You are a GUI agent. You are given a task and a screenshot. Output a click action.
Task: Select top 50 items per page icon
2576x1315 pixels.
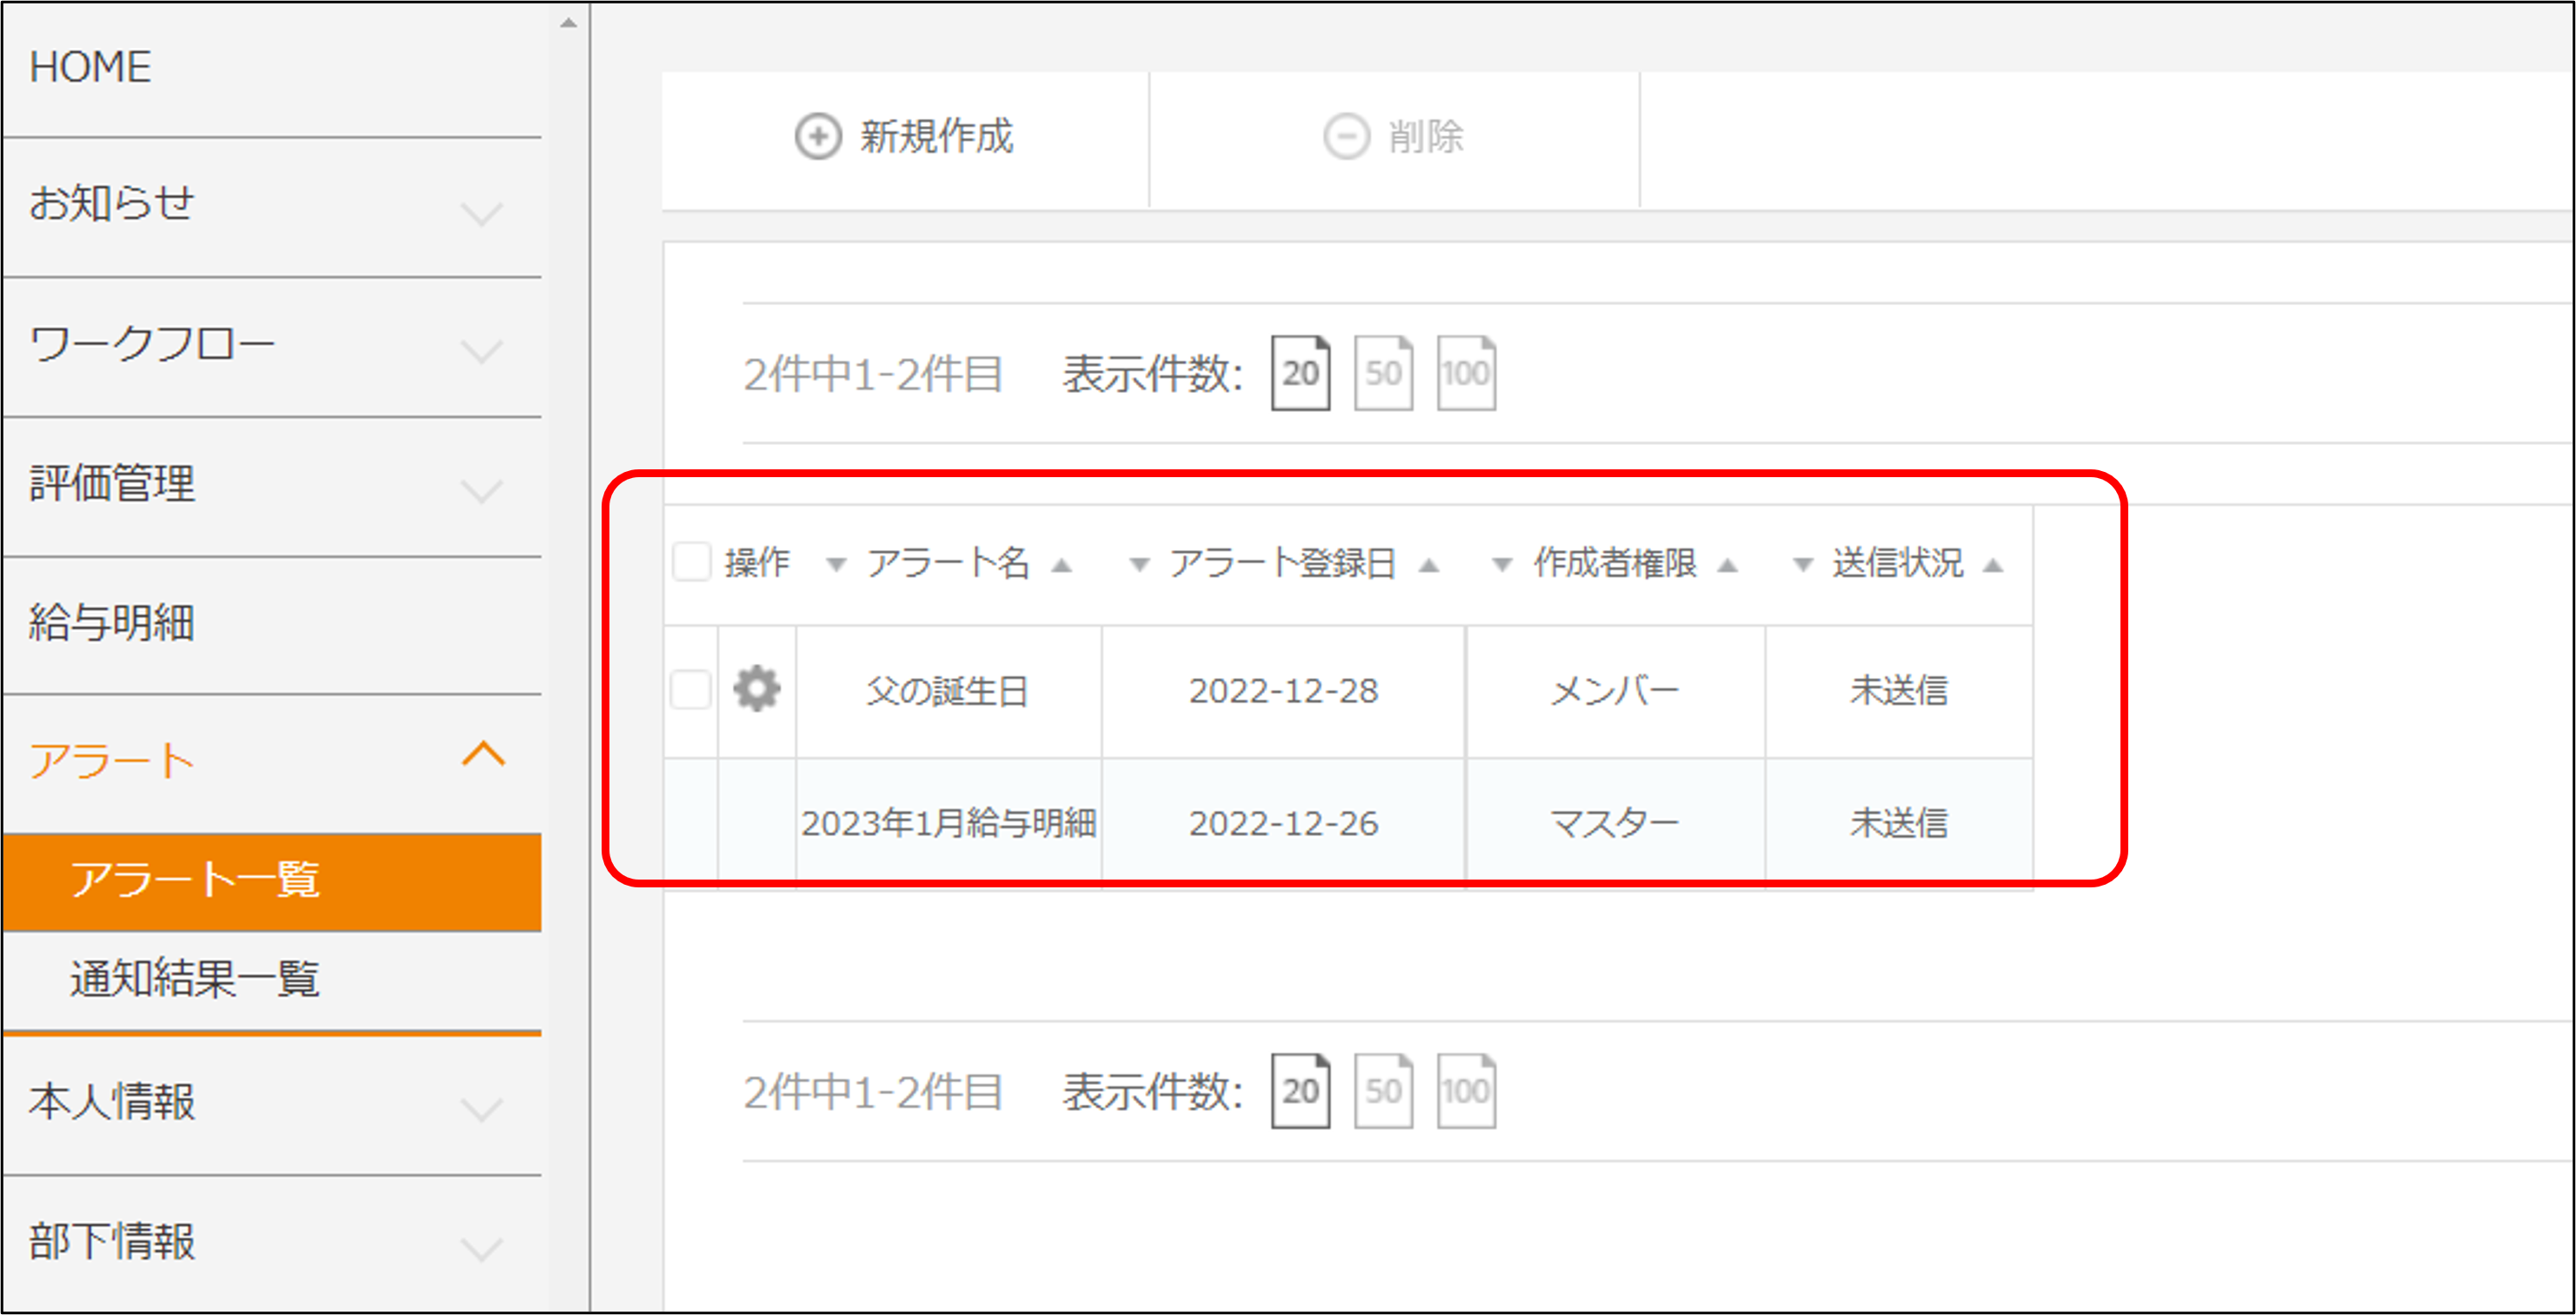[1383, 373]
